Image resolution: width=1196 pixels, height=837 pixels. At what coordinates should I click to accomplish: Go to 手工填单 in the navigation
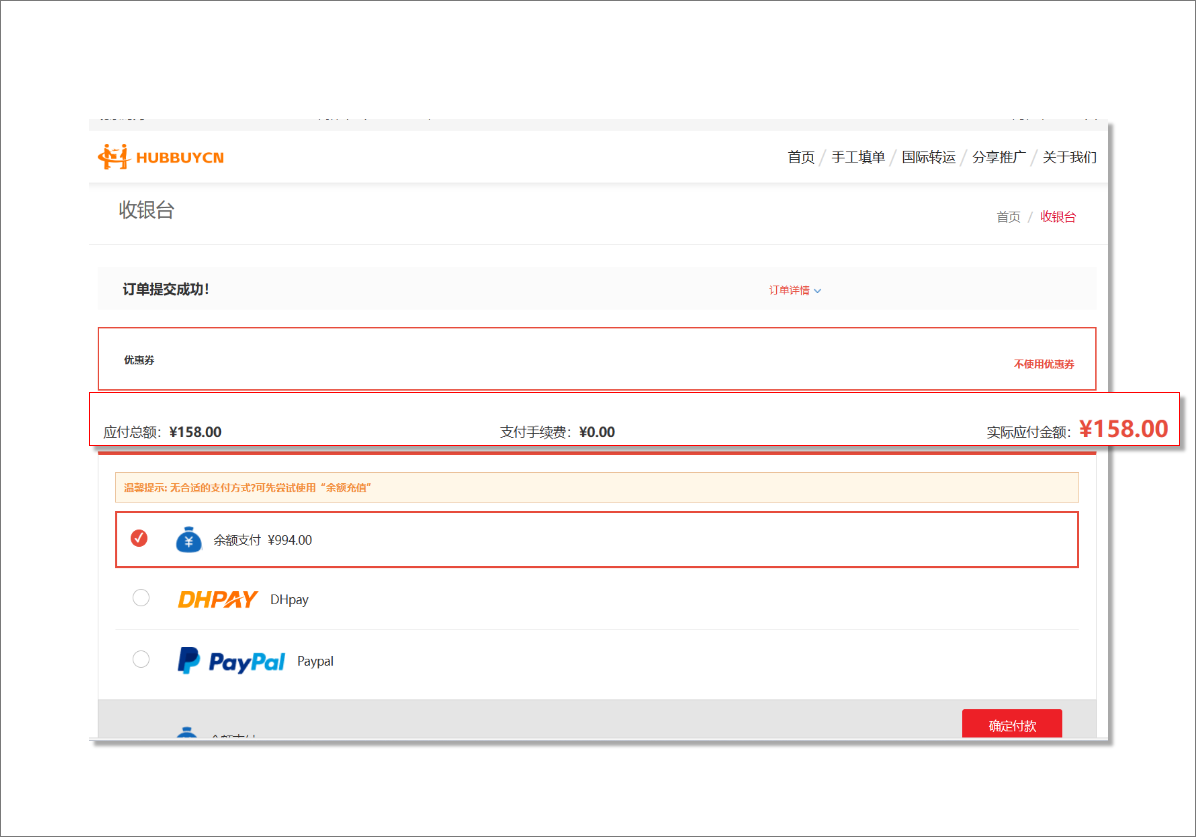pos(858,157)
